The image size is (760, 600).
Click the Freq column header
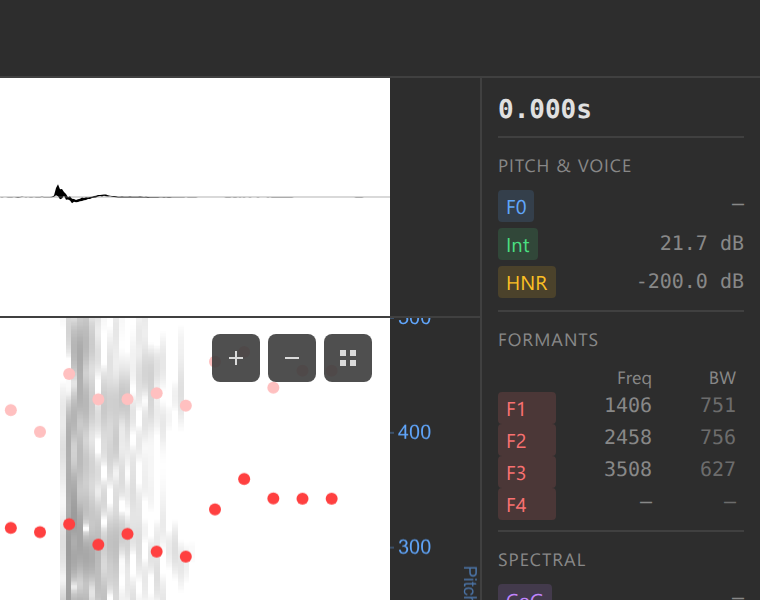pyautogui.click(x=634, y=378)
